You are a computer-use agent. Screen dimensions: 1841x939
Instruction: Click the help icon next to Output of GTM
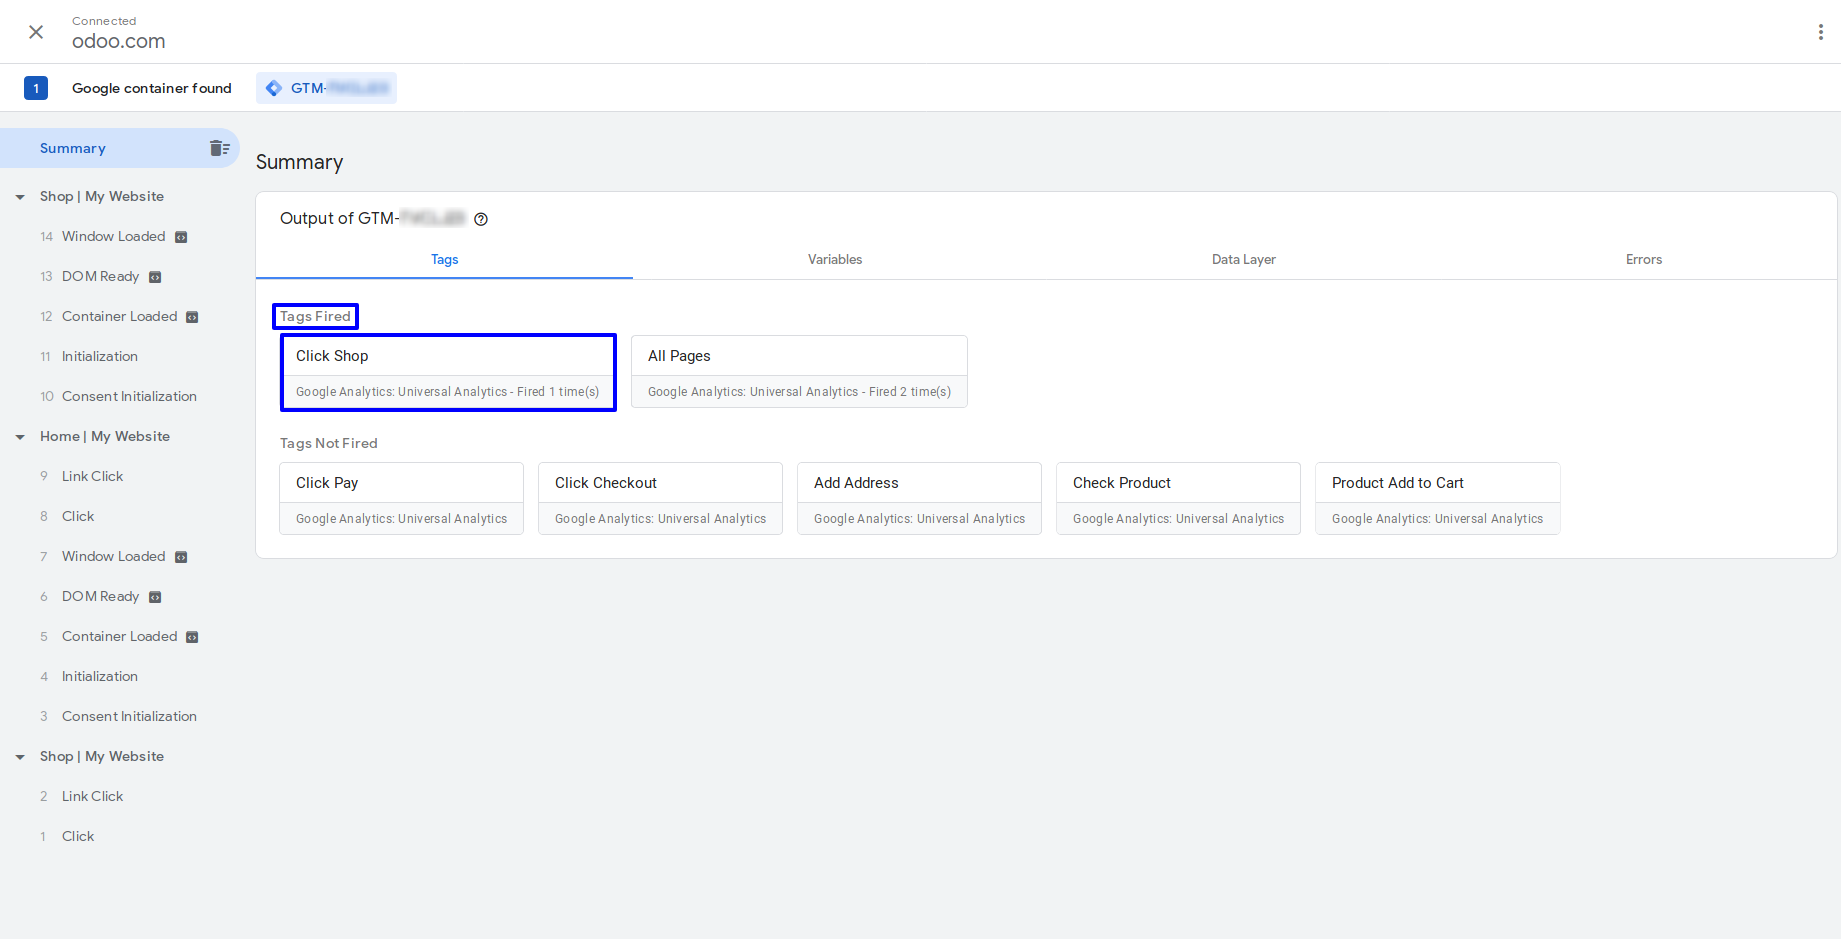coord(481,219)
